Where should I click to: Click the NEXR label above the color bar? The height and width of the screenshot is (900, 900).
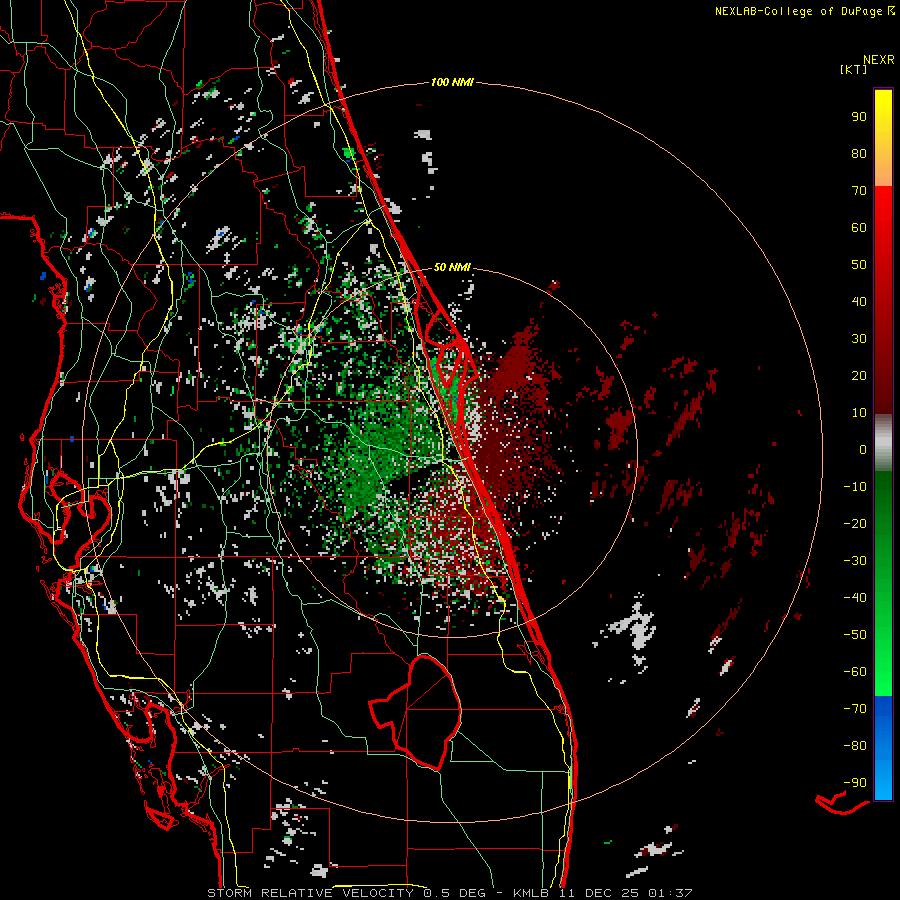(x=879, y=59)
